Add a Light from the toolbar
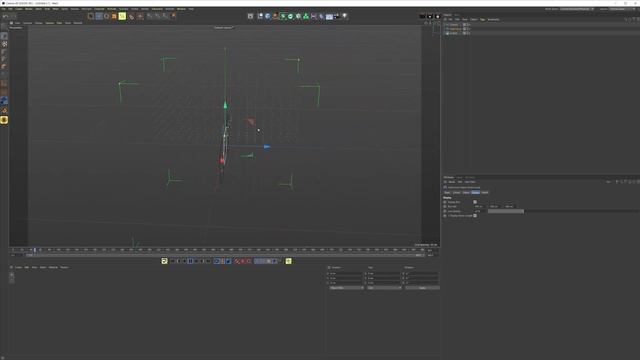640x360 pixels. tap(345, 16)
